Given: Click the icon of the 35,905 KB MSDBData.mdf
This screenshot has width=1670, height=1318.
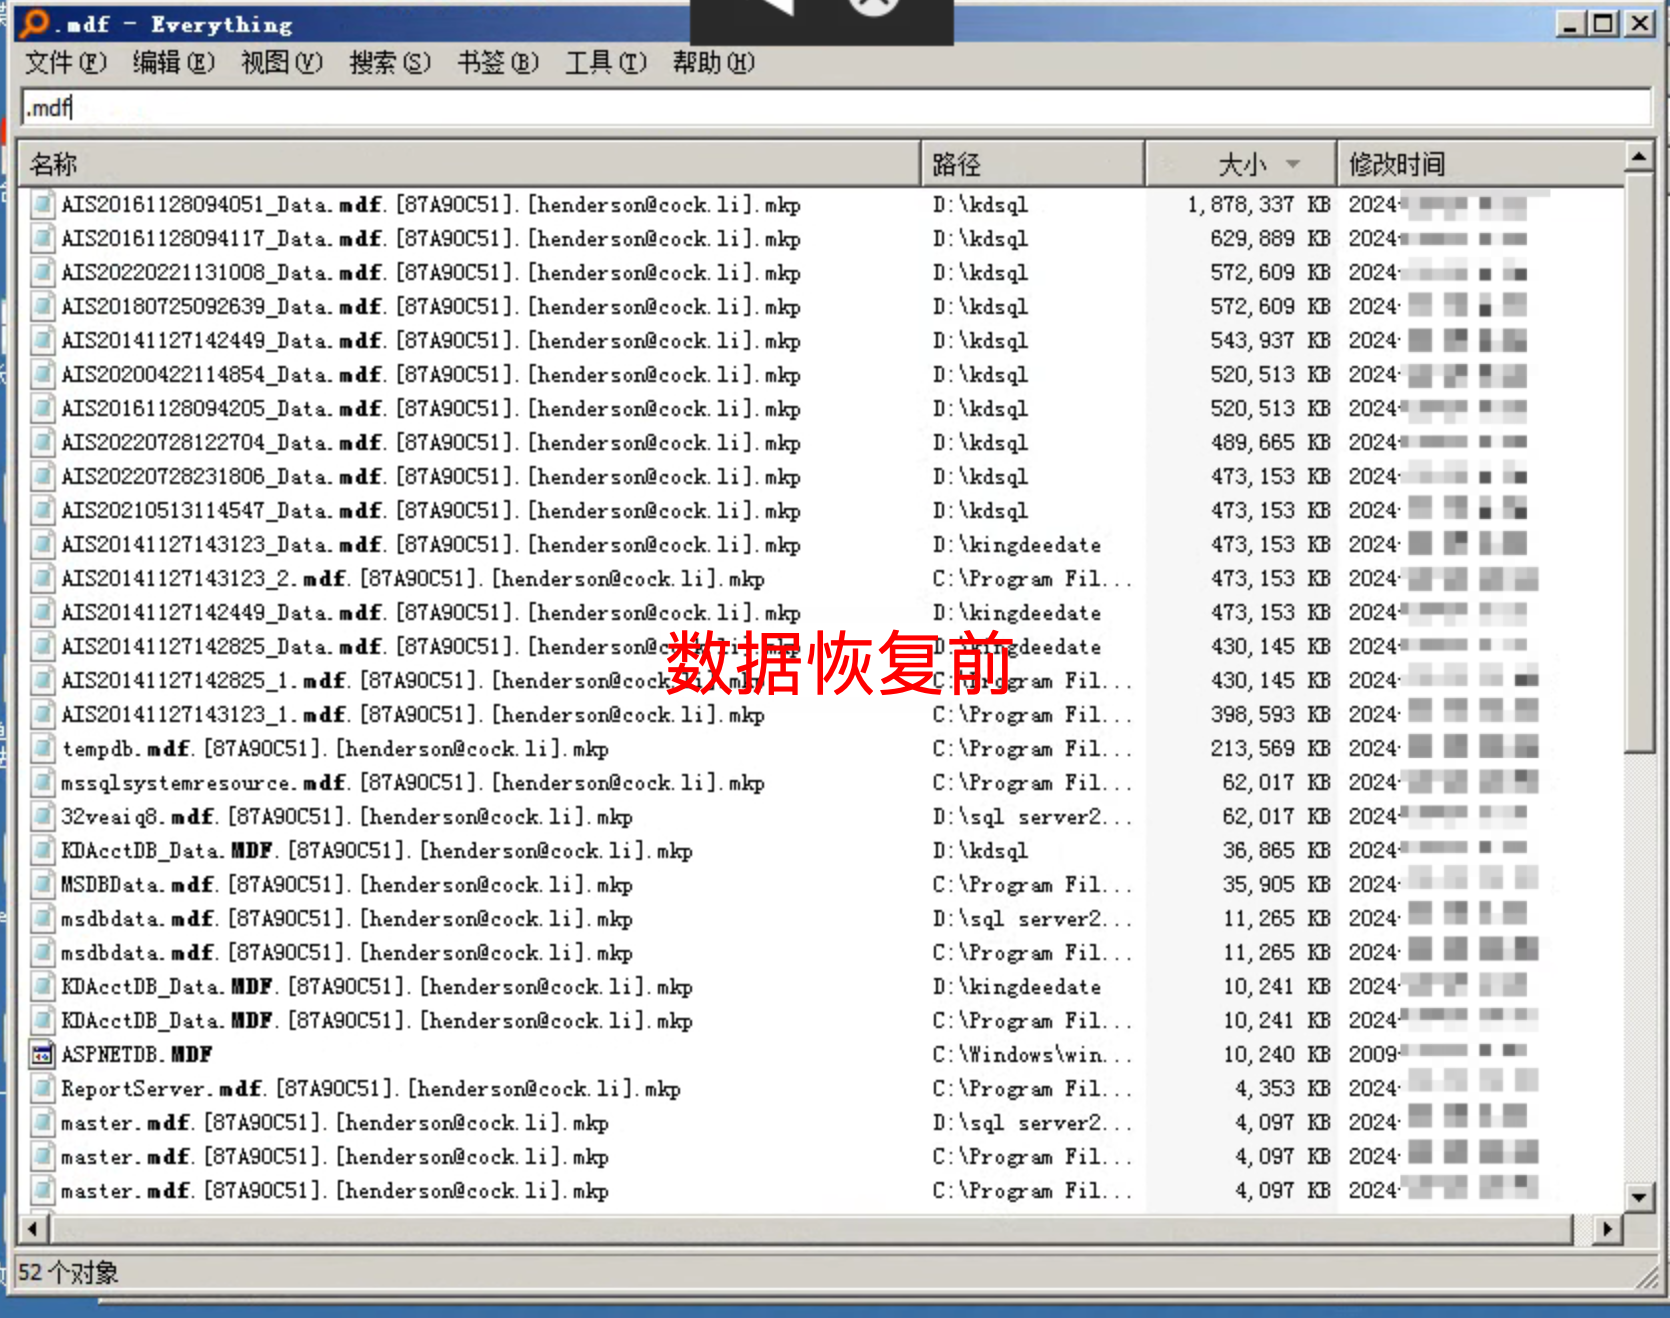Looking at the screenshot, I should coord(42,885).
